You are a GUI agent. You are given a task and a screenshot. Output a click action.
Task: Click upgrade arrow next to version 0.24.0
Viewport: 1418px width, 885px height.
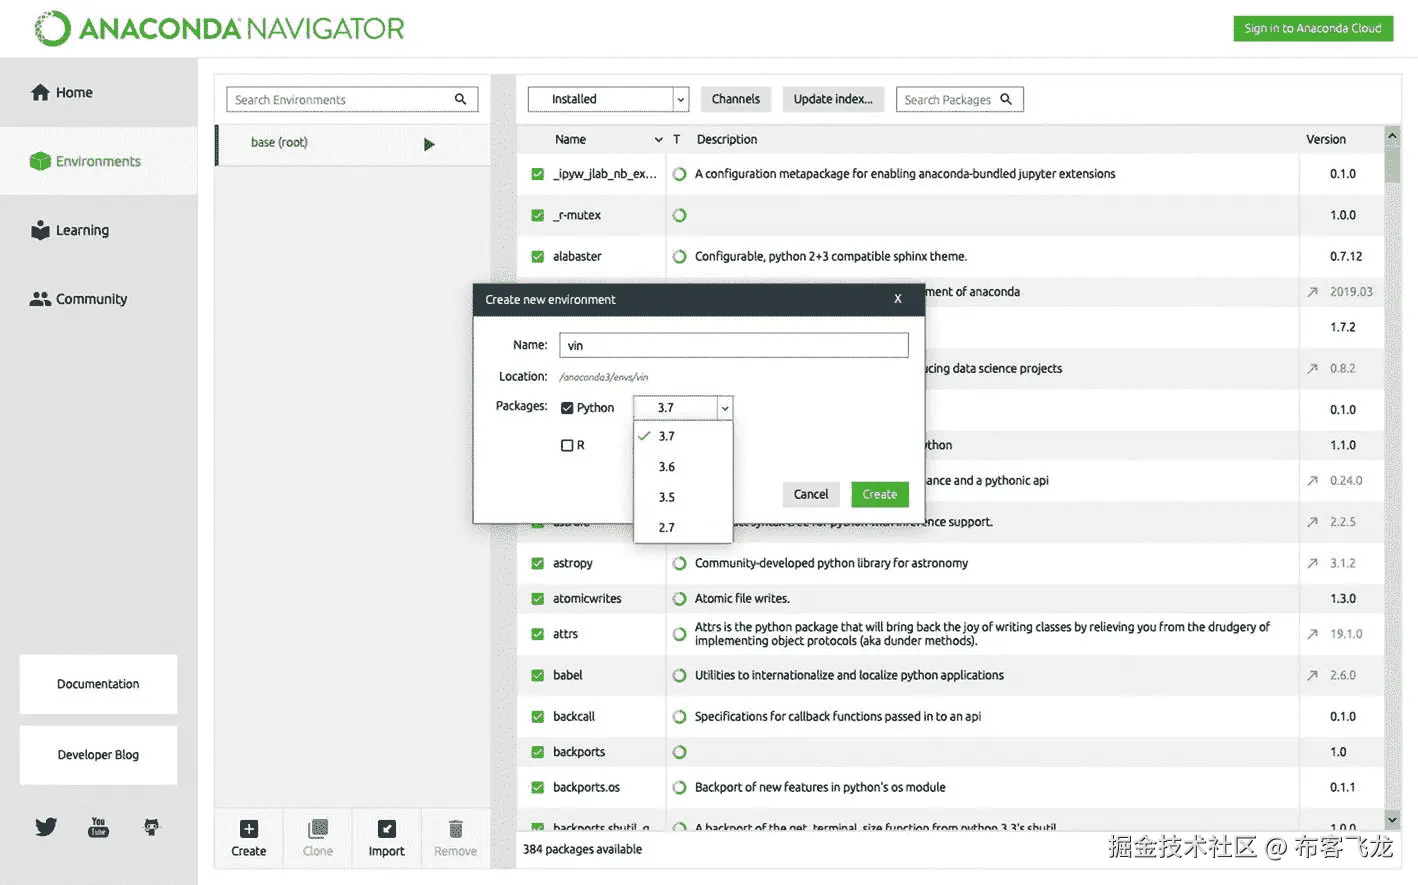click(1312, 480)
